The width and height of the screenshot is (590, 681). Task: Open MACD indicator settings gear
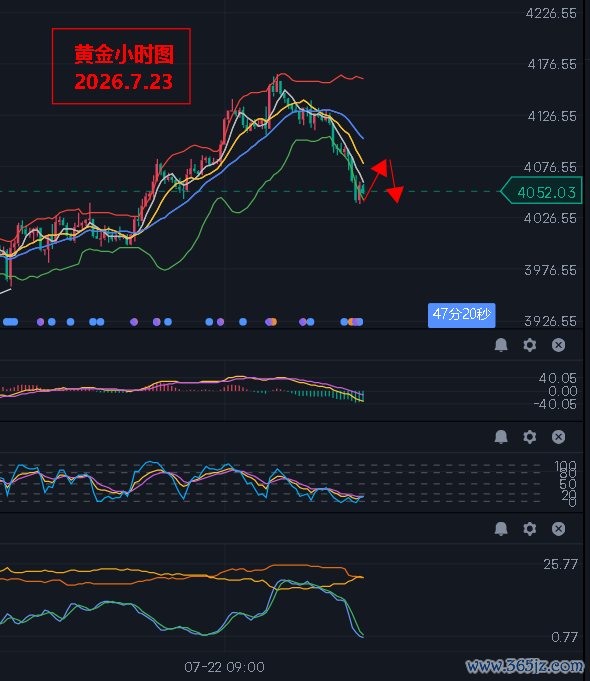click(529, 345)
